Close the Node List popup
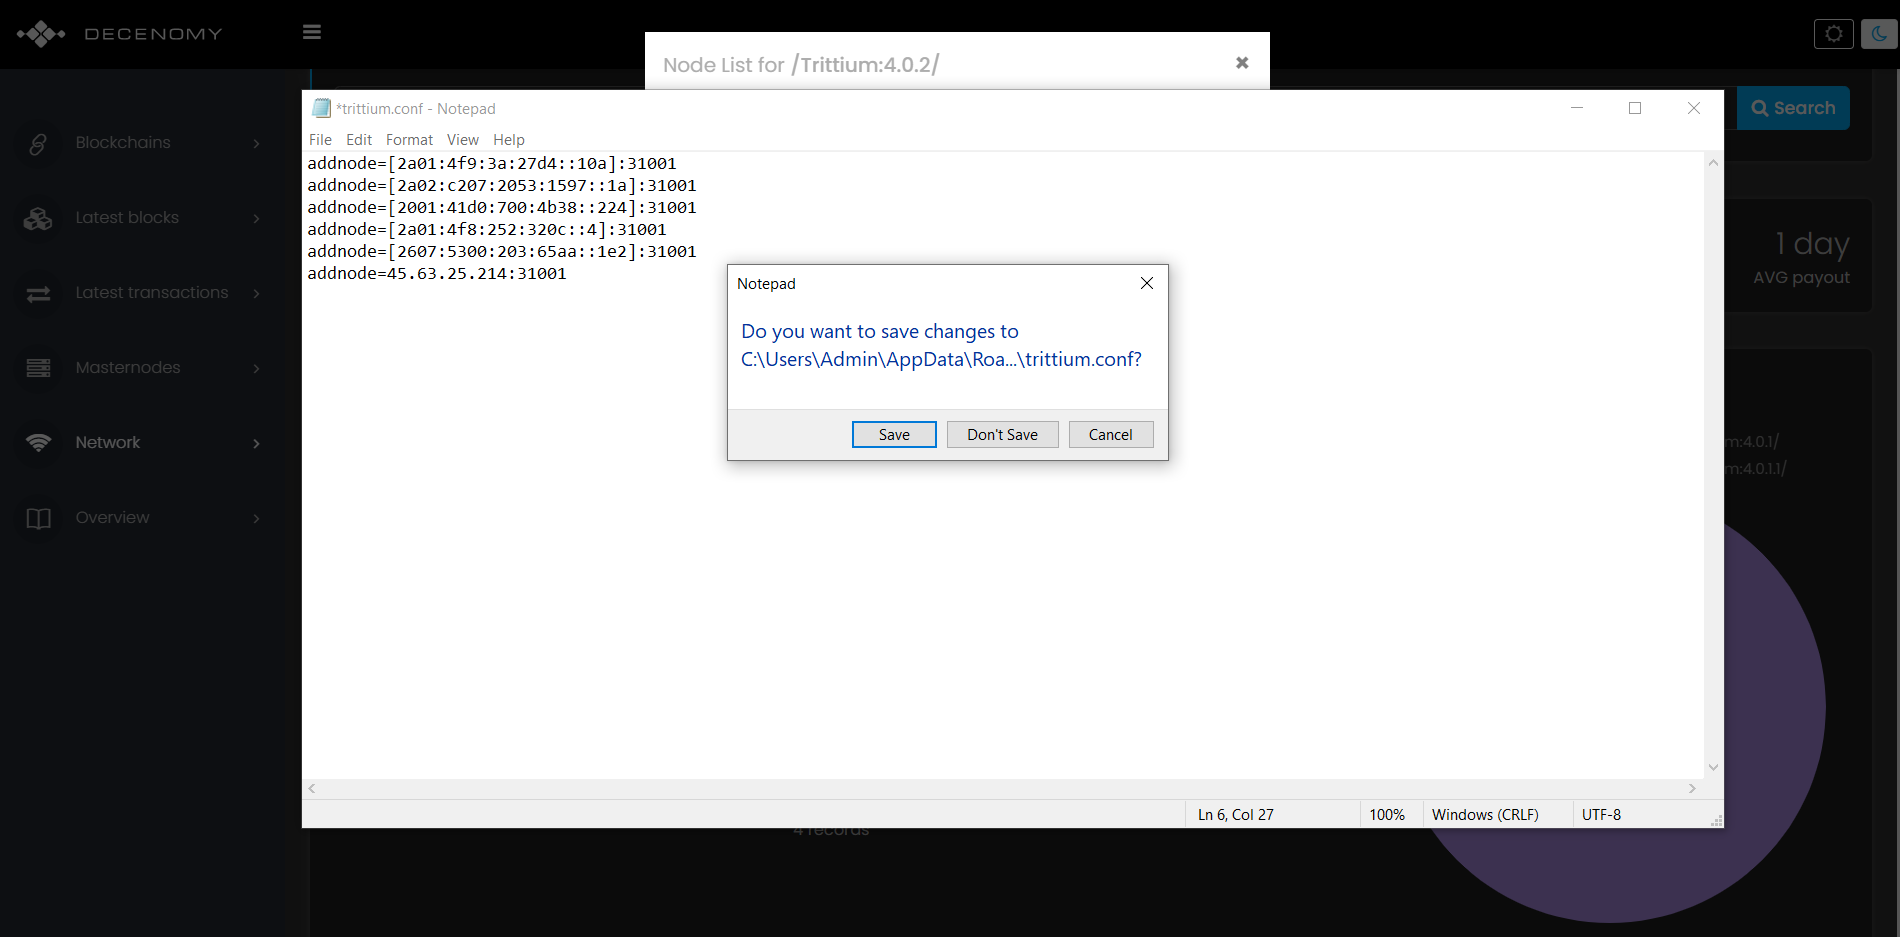 pos(1242,63)
